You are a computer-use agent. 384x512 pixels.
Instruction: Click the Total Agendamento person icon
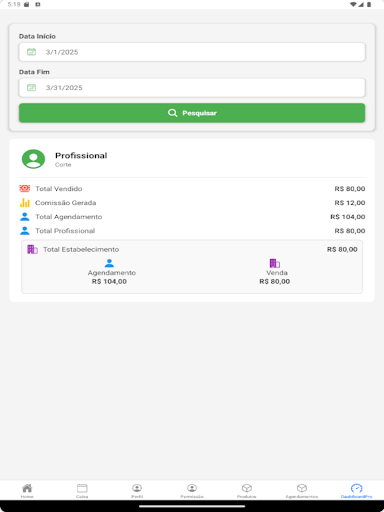click(25, 217)
